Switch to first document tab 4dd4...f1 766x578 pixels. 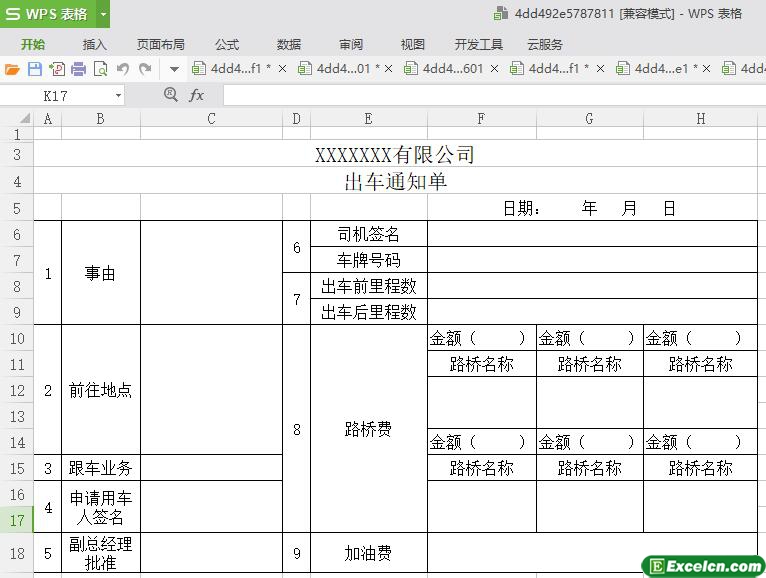pyautogui.click(x=231, y=69)
